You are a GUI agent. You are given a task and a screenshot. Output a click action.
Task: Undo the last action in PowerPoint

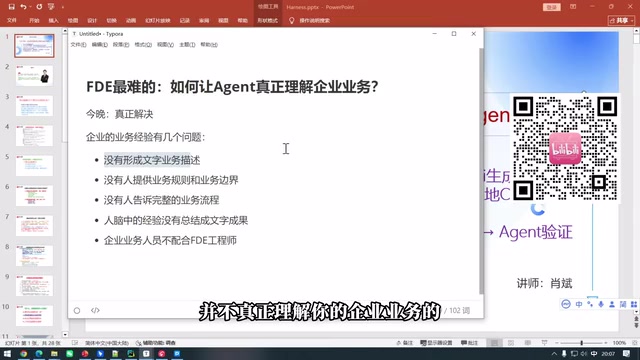coord(23,7)
